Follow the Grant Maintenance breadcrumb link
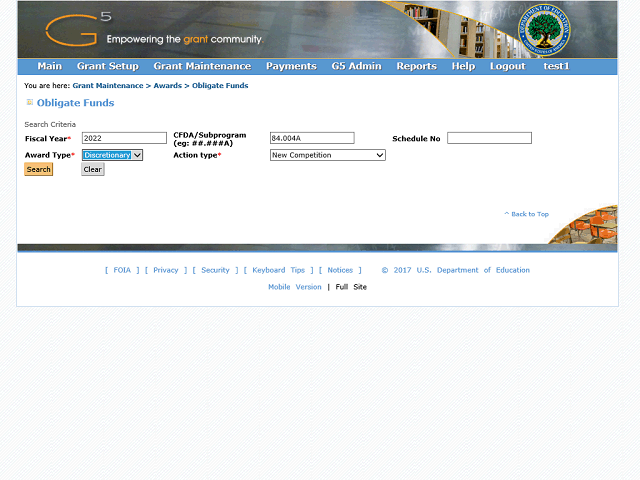Viewport: 640px width, 480px height. pos(108,86)
